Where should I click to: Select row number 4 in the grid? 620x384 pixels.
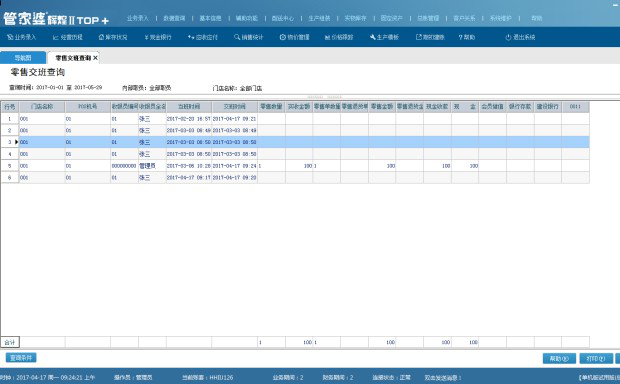[x=9, y=154]
